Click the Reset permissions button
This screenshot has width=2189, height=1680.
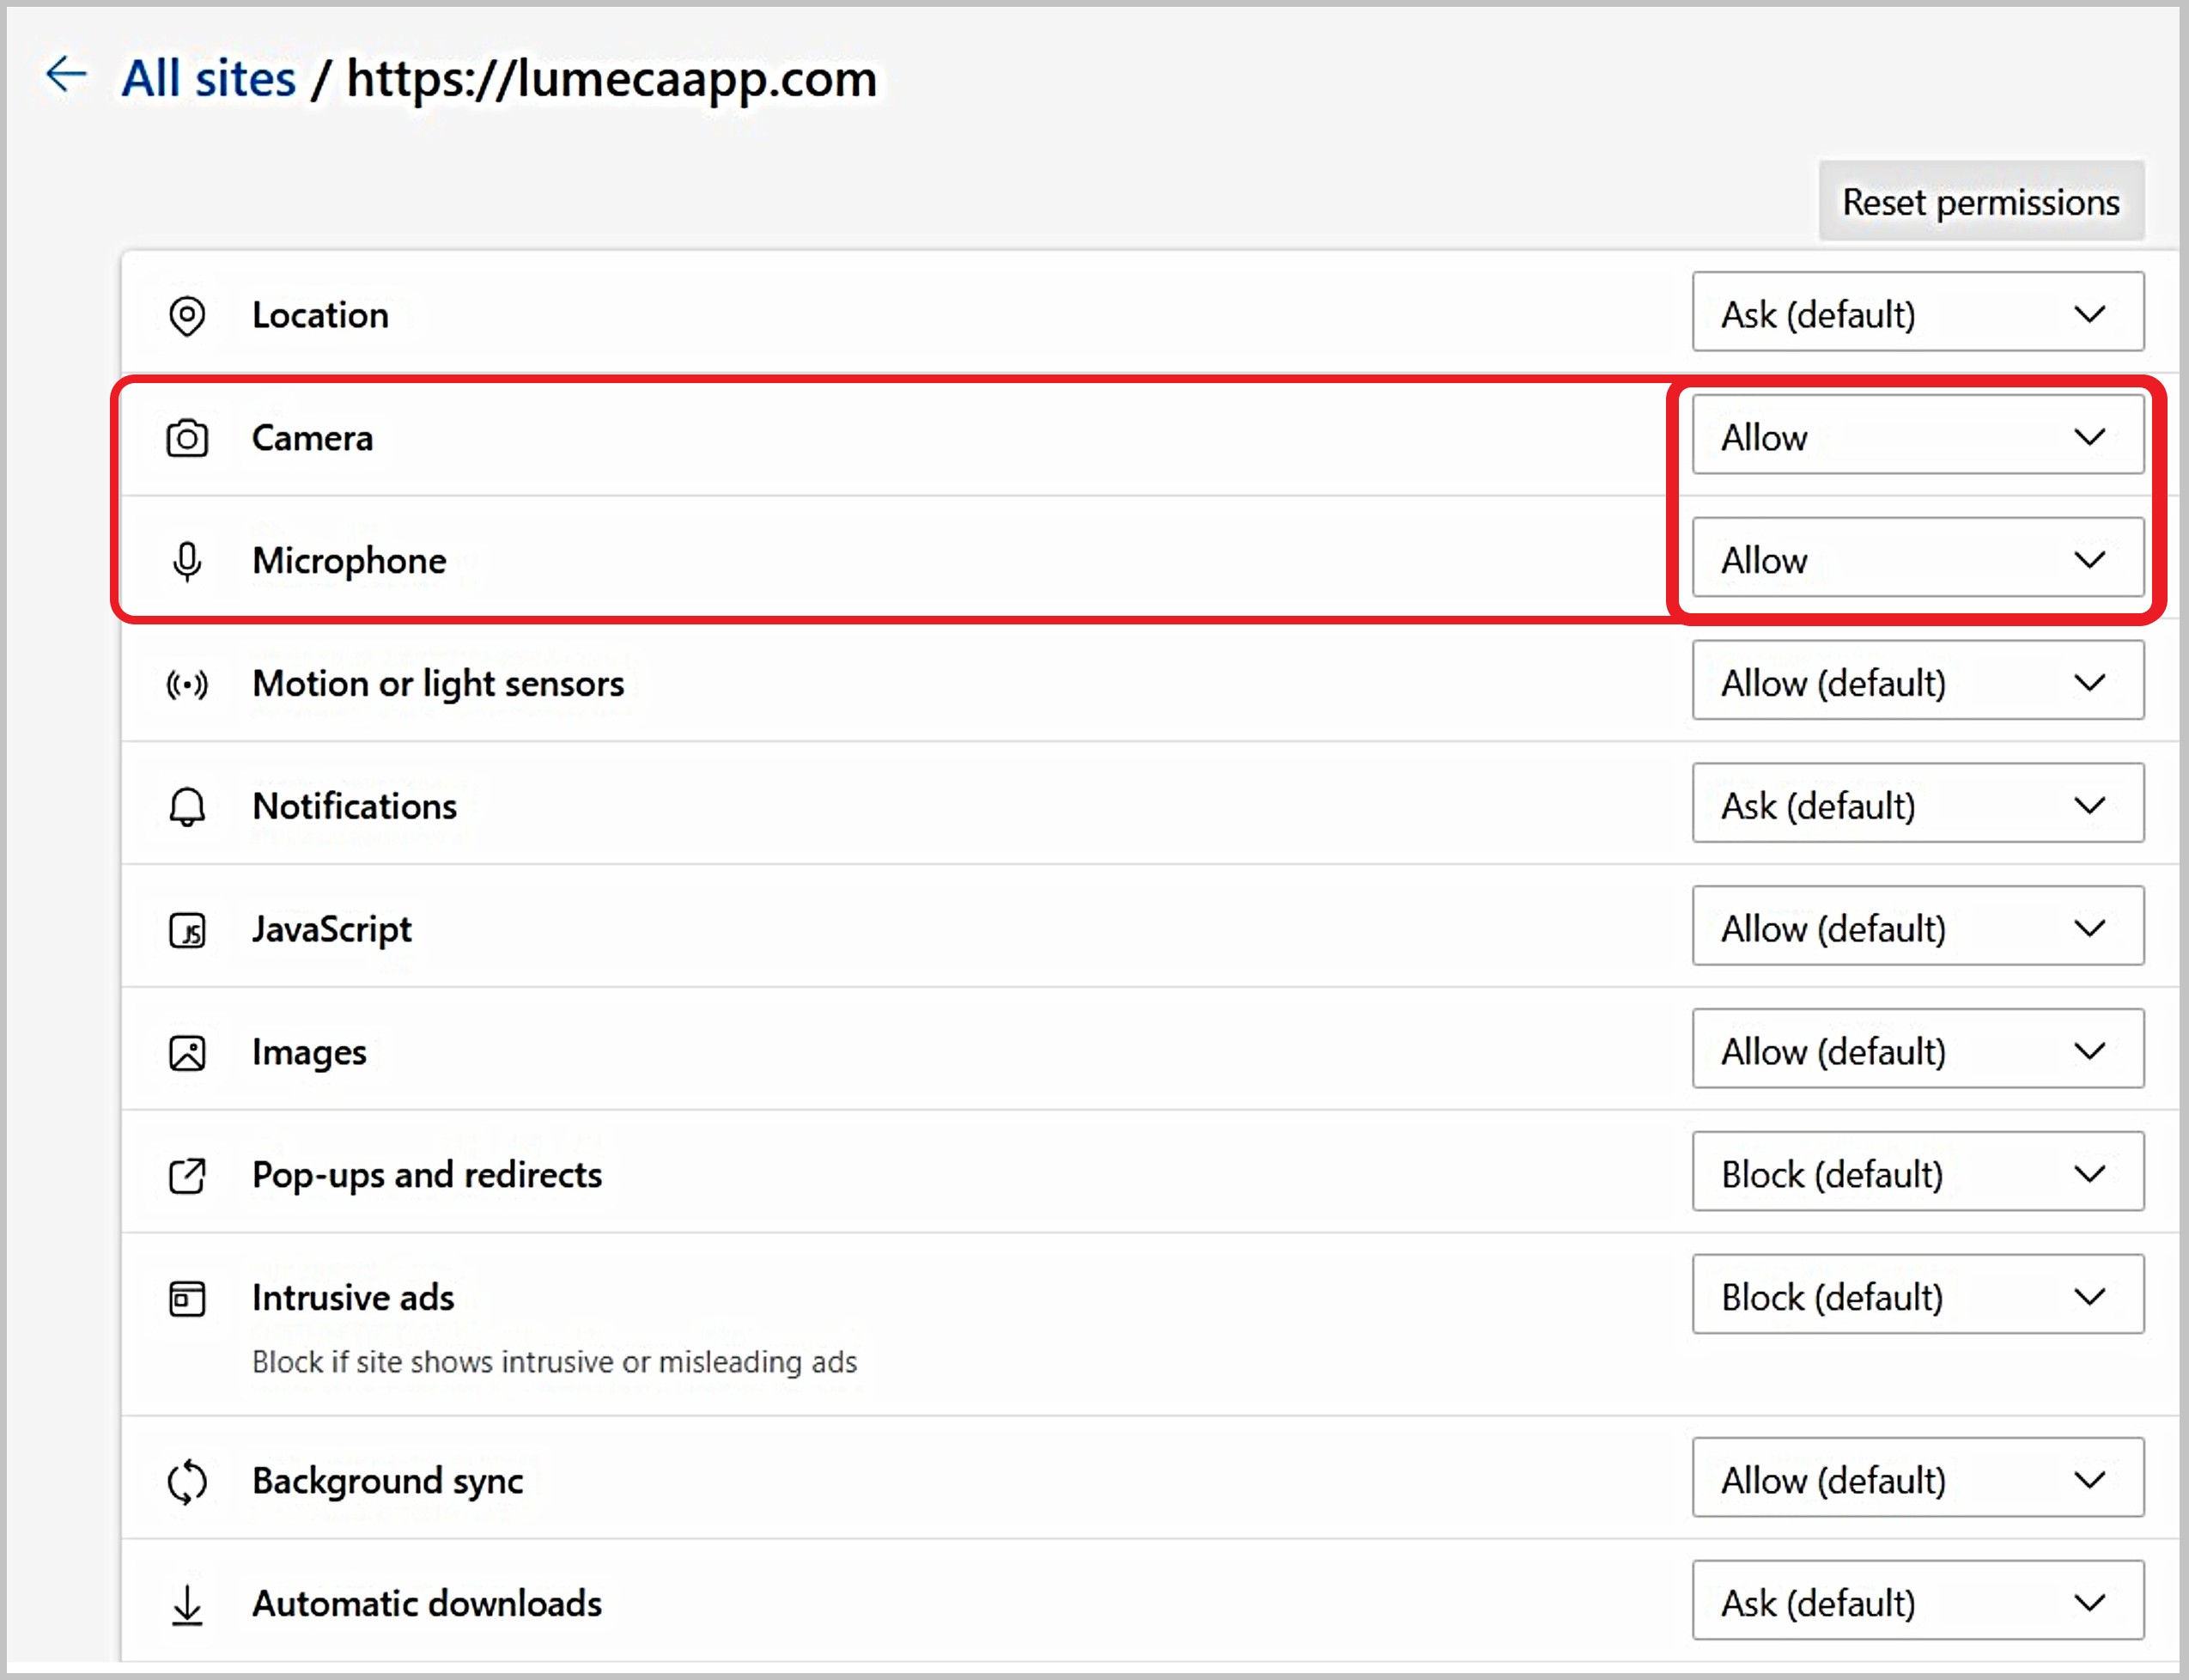click(x=1980, y=203)
